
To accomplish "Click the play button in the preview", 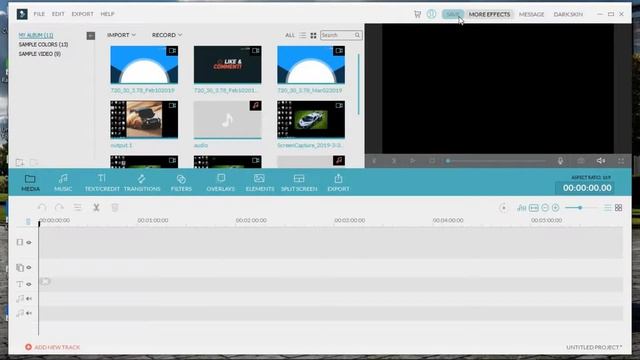I will pos(413,161).
